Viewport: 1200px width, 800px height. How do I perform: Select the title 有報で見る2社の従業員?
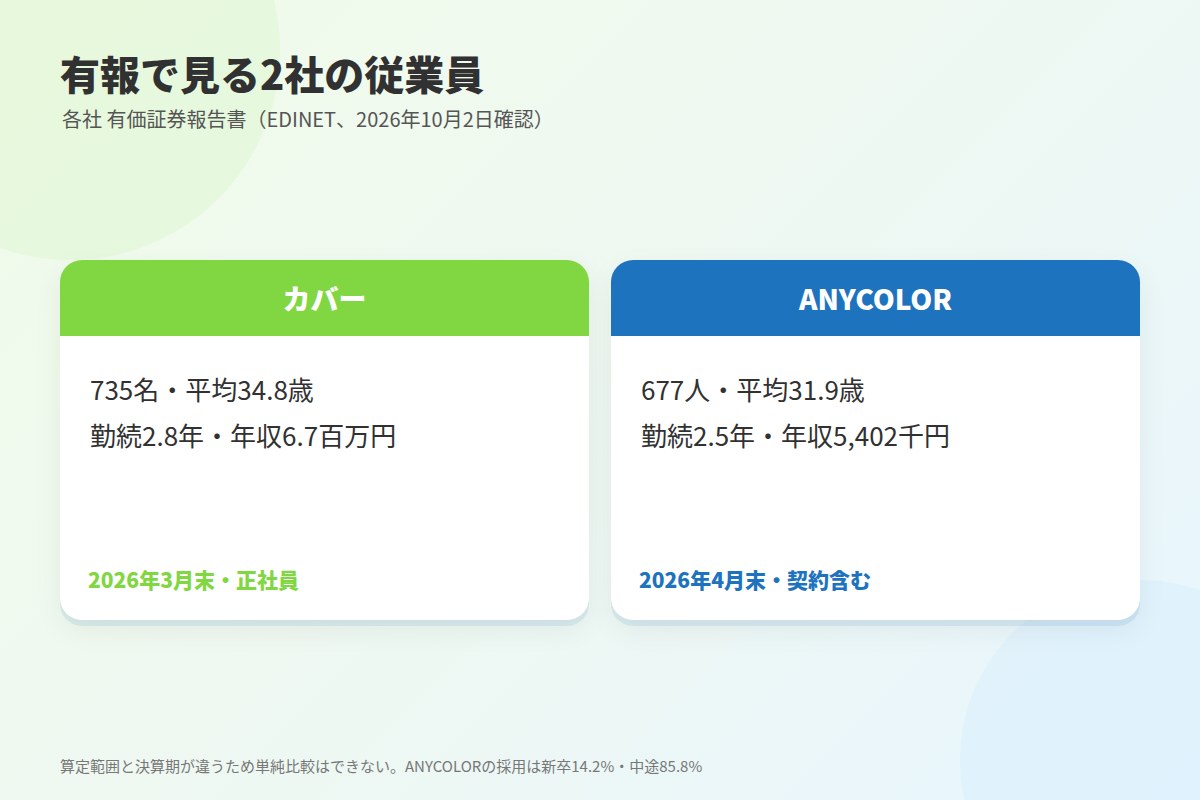272,76
